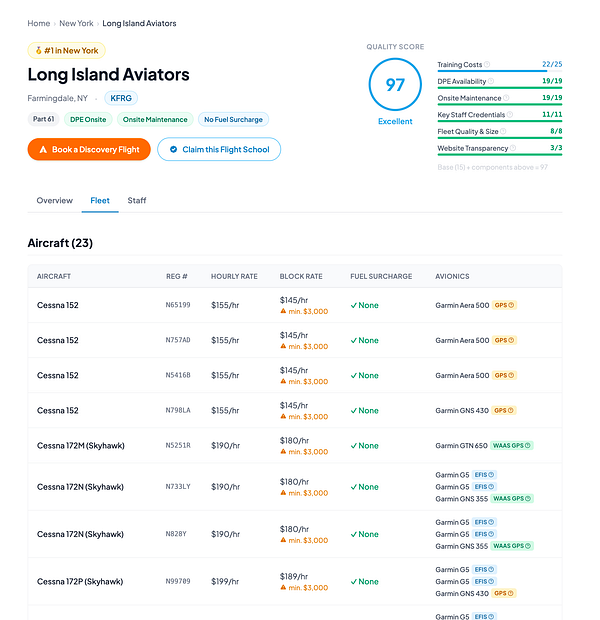Click Claim this Flight School button
600x620 pixels.
[x=219, y=149]
